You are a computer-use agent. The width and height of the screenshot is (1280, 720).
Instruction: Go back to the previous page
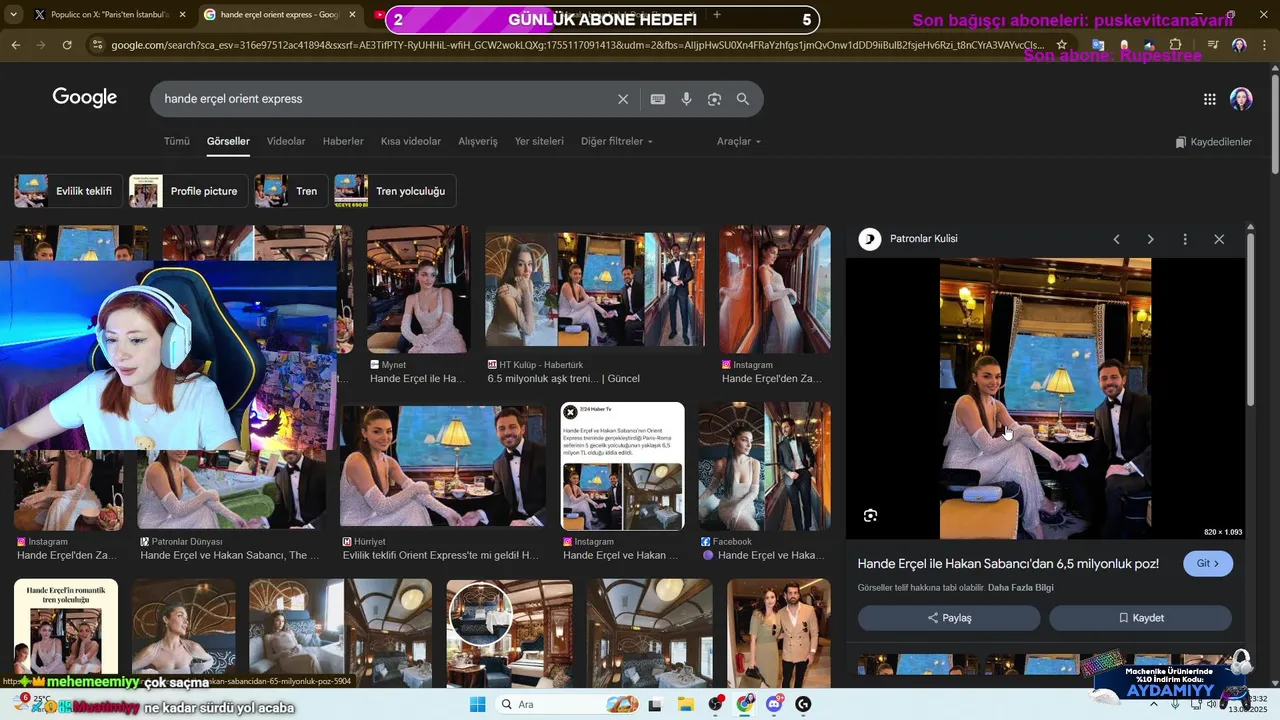click(x=15, y=45)
